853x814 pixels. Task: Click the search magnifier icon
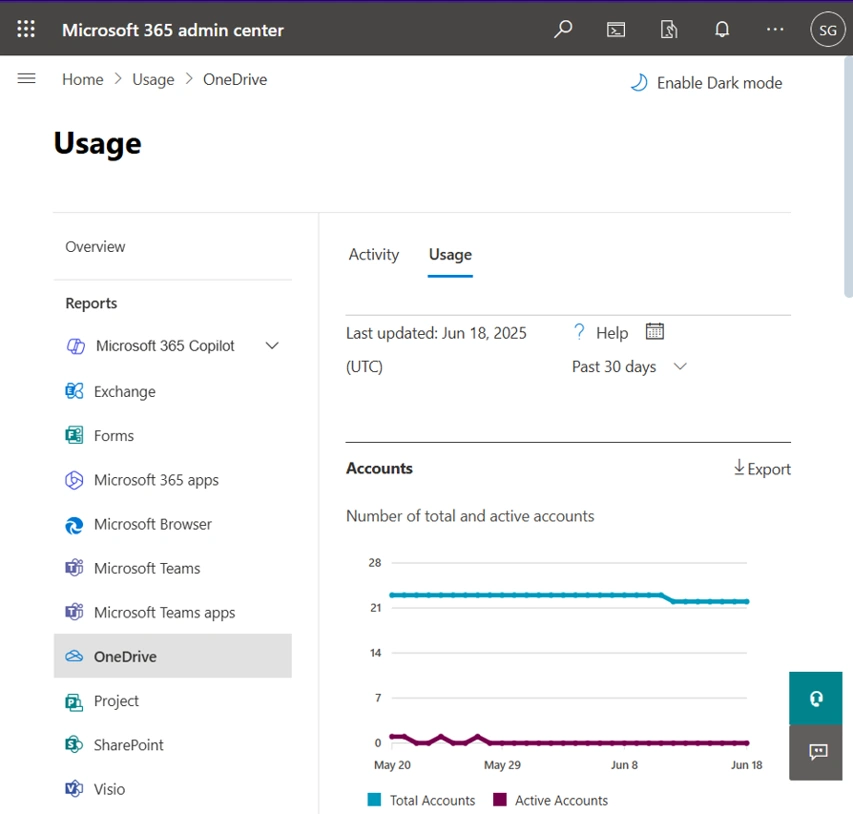(x=563, y=29)
